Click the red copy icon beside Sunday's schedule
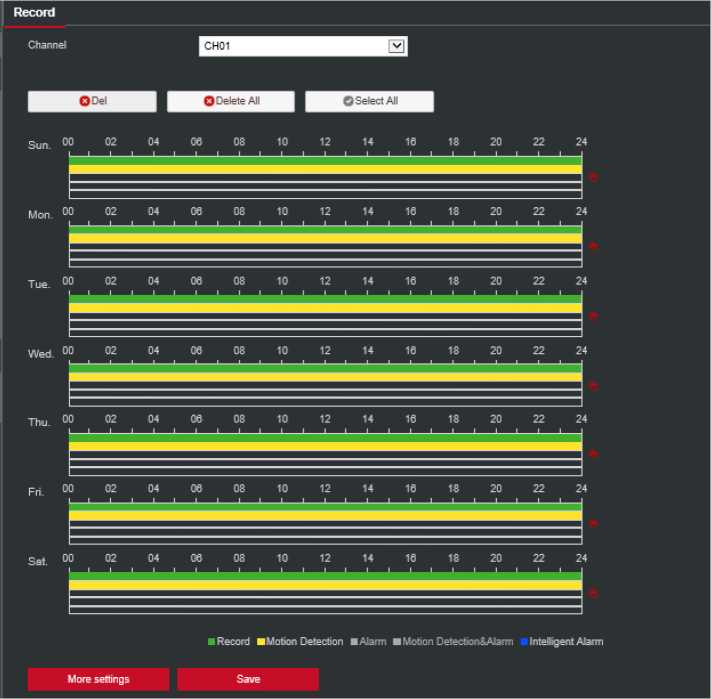This screenshot has height=699, width=711. 592,177
